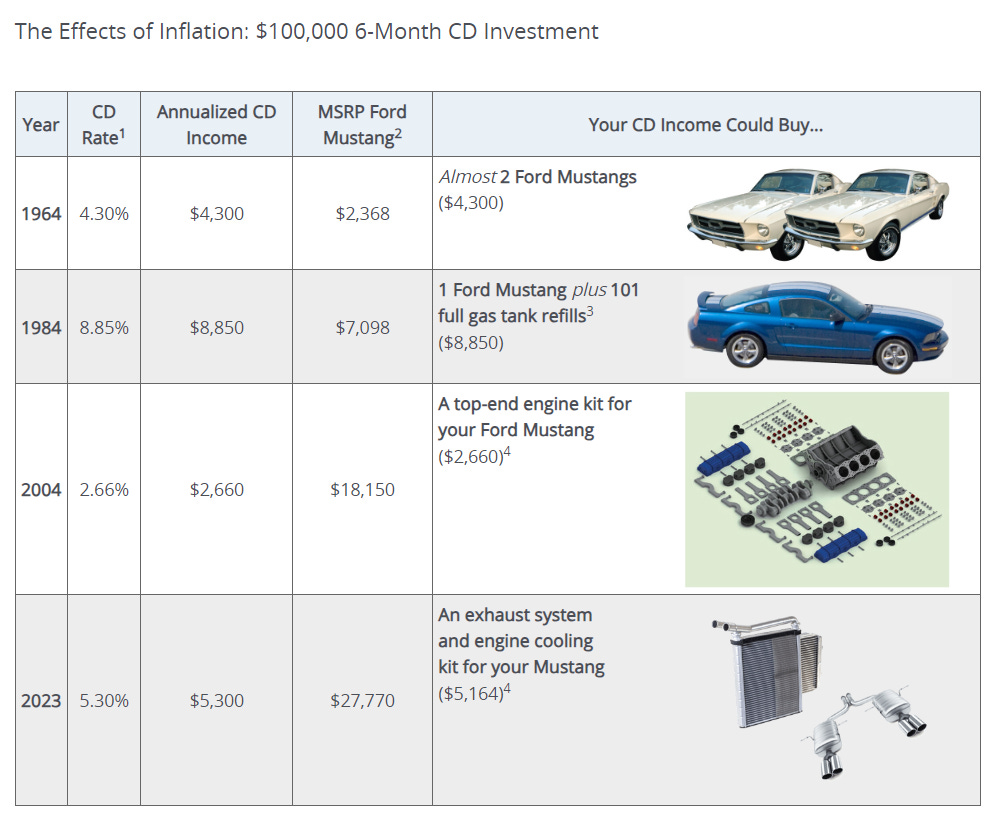Select the $2,660 annualized income cell
This screenshot has width=998, height=824.
[x=216, y=490]
